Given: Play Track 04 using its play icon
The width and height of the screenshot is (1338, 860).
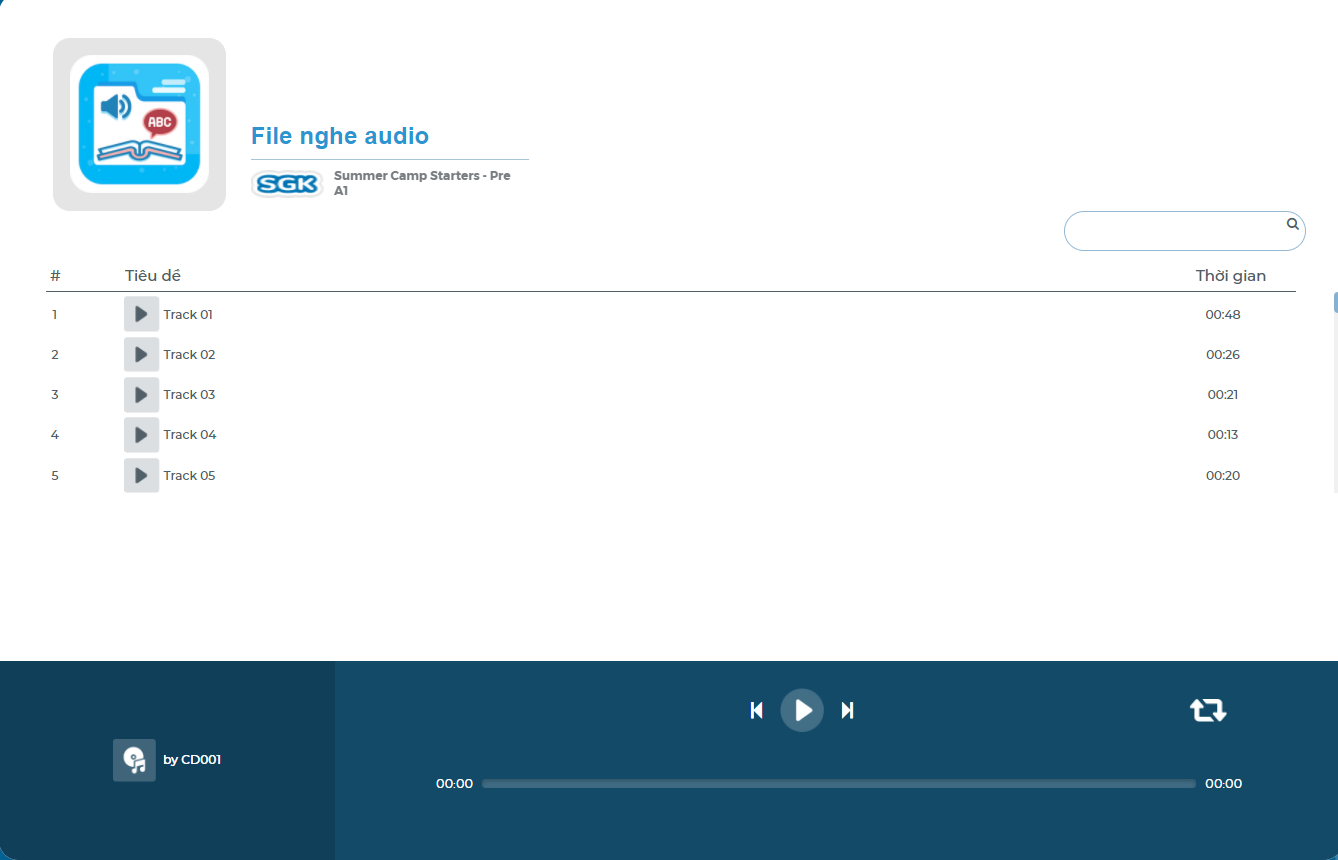Looking at the screenshot, I should coord(141,434).
